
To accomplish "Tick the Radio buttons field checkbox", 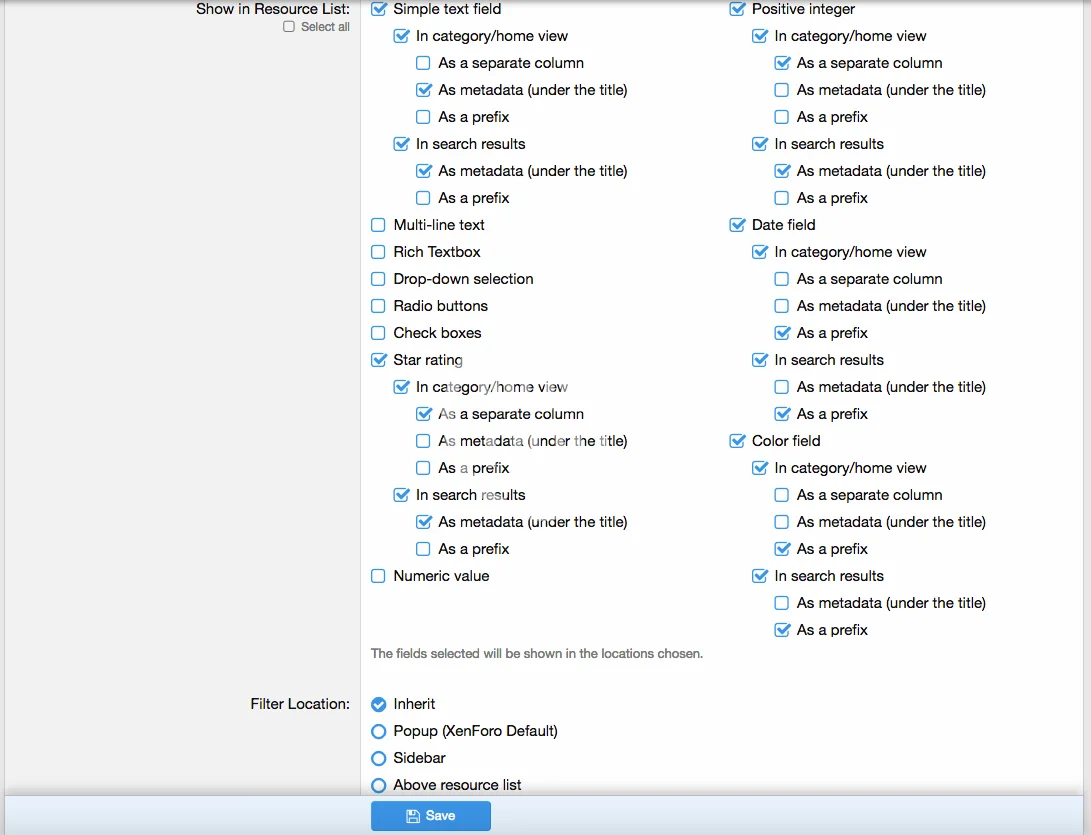I will click(378, 306).
